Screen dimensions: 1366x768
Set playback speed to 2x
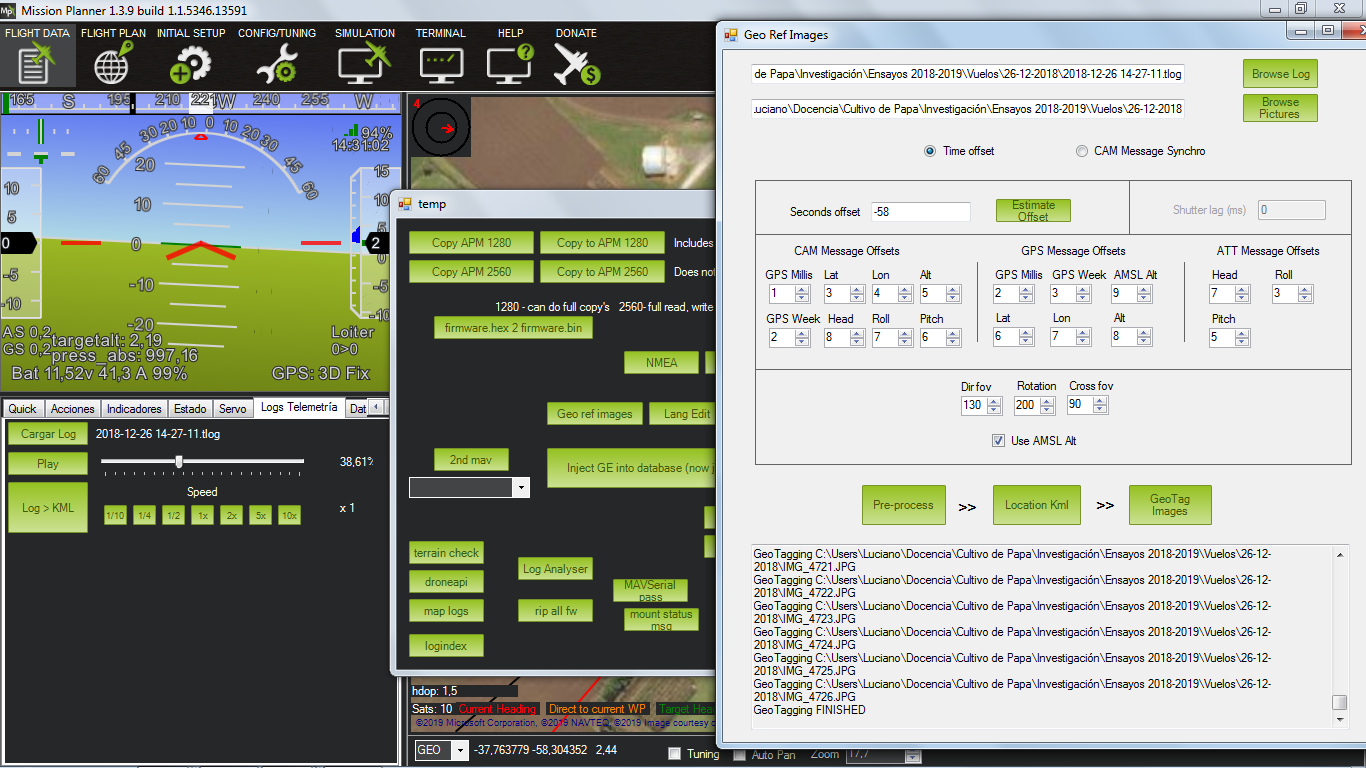point(231,516)
